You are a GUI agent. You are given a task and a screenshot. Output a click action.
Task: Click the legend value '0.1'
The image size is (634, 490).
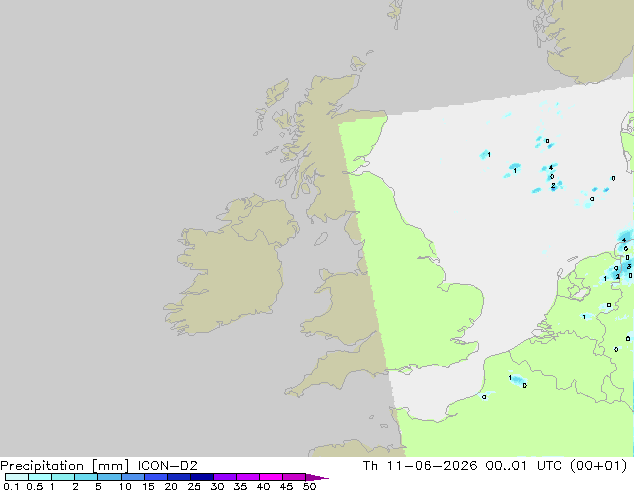(x=11, y=486)
